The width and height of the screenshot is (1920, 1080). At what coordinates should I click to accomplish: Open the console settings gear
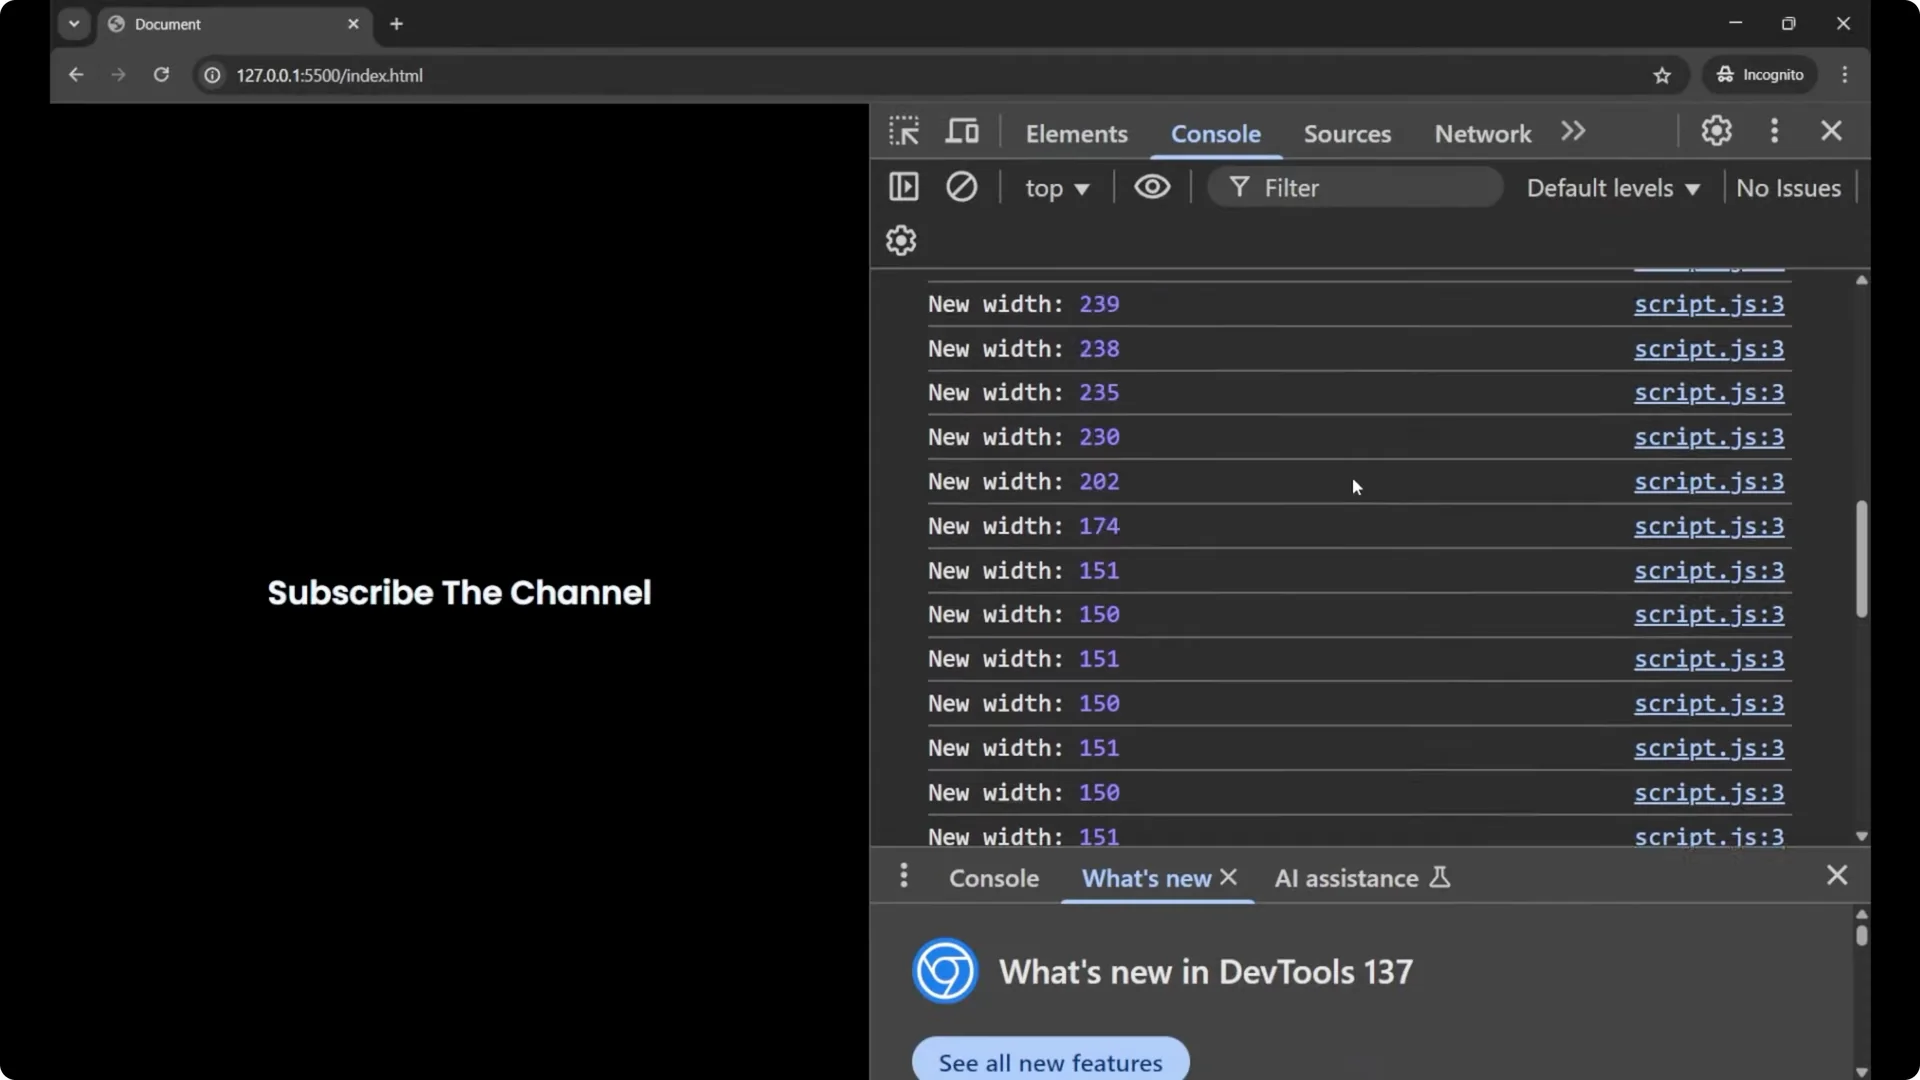point(901,241)
